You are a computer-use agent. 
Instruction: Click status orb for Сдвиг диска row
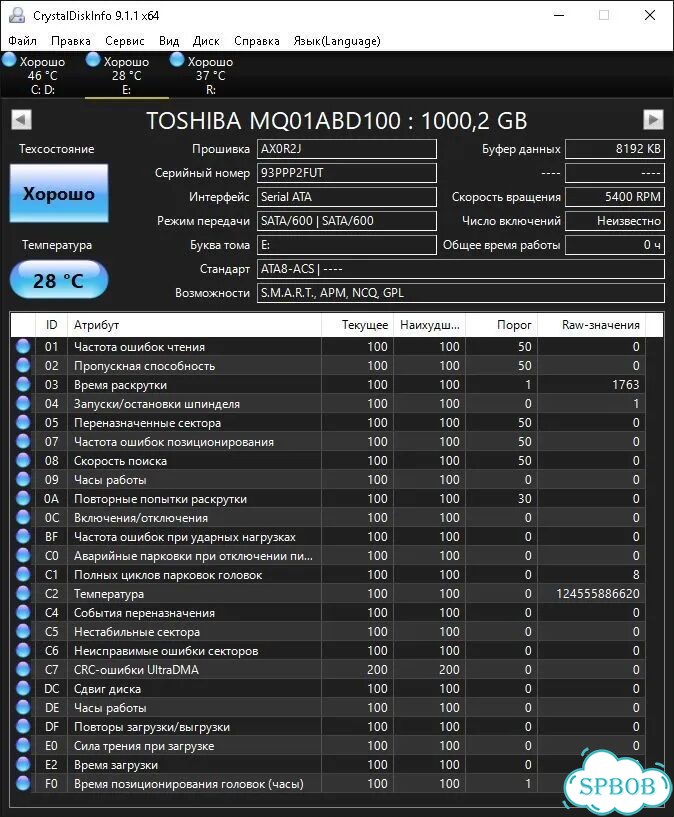pos(23,688)
